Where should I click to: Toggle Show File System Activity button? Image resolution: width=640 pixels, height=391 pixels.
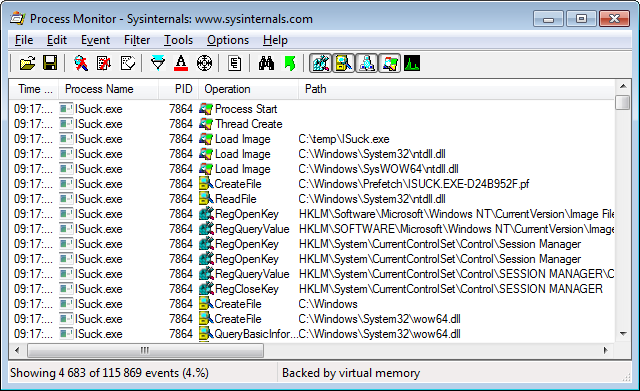tap(344, 63)
